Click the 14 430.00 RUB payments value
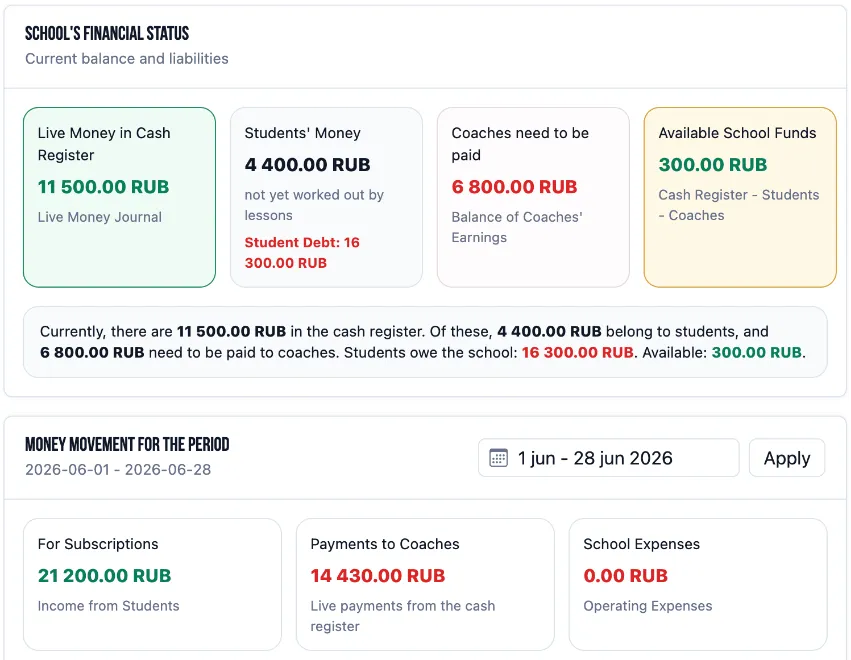 coord(378,576)
